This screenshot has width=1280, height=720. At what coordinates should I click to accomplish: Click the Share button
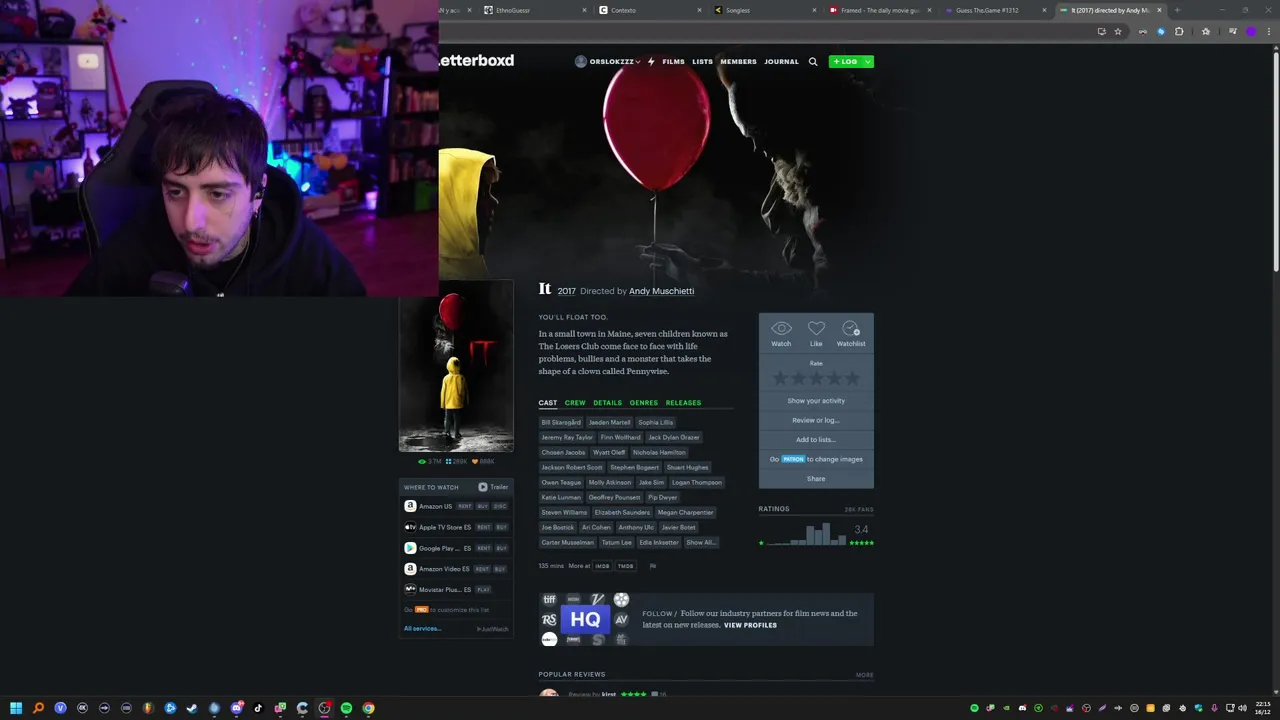click(816, 478)
